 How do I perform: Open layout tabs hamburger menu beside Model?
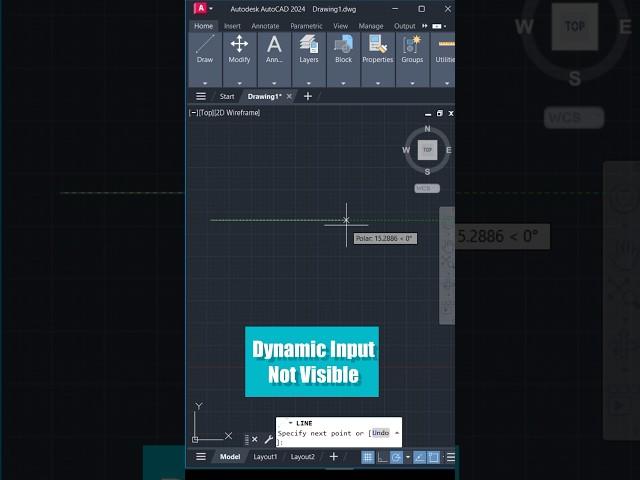pos(200,456)
